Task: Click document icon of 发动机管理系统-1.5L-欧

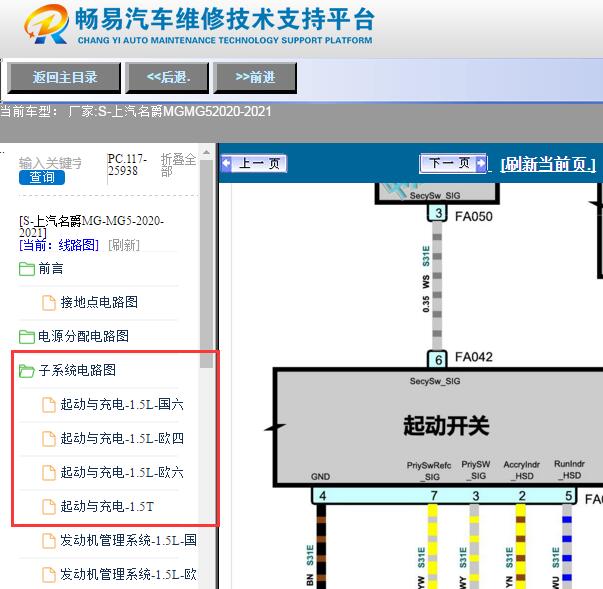Action: (49, 574)
